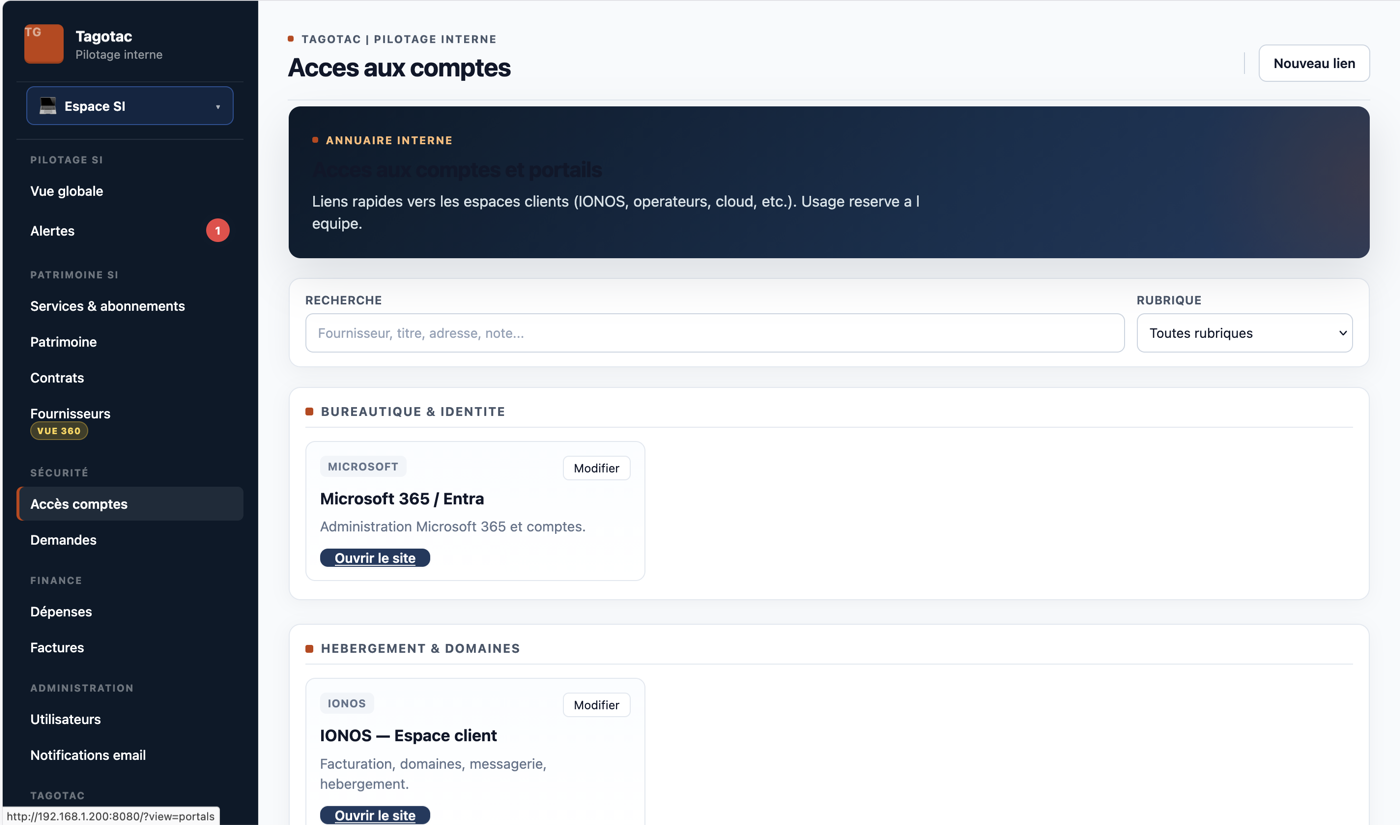
Task: Click Modifier on the IONOS card
Action: [x=597, y=705]
